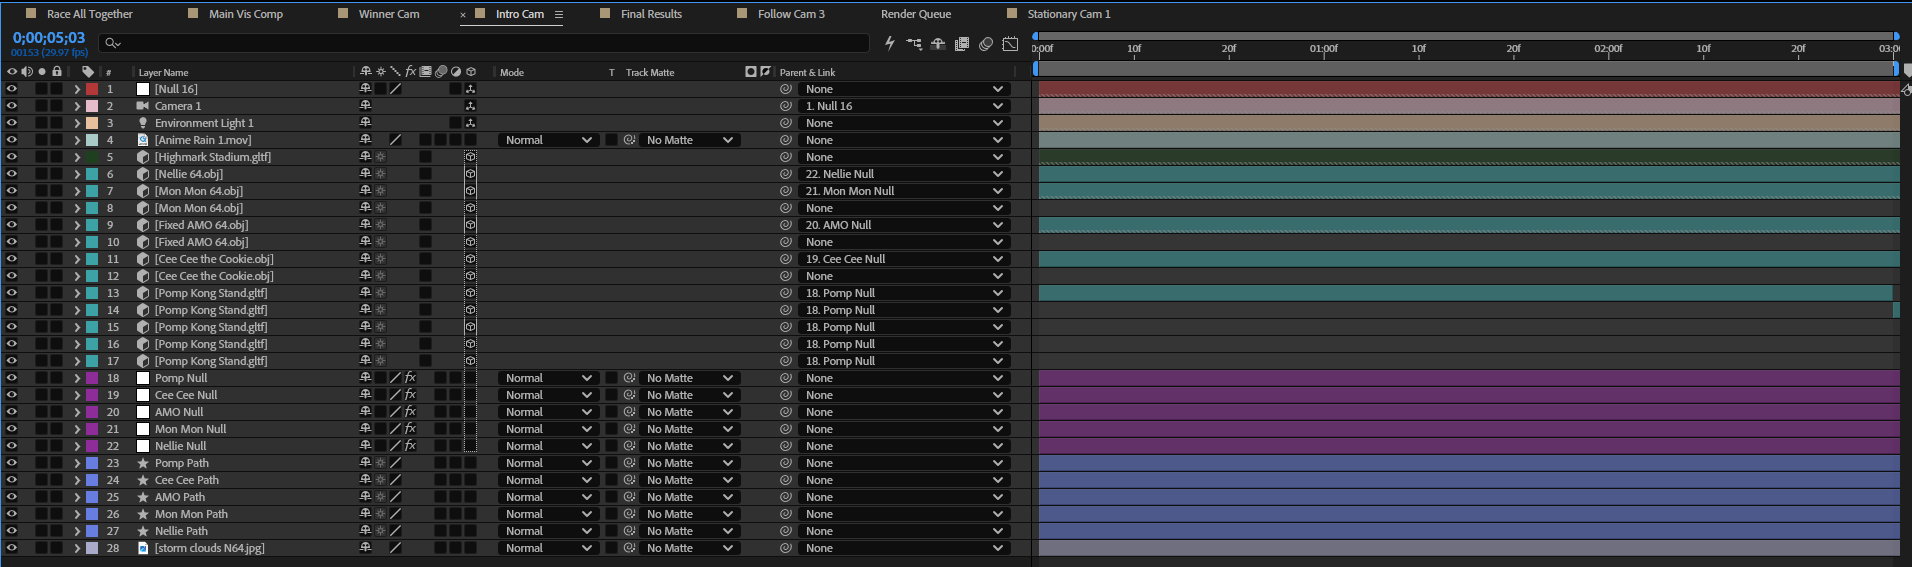The width and height of the screenshot is (1912, 567).
Task: Click the fx effects switch on Pomp Null
Action: coord(410,378)
